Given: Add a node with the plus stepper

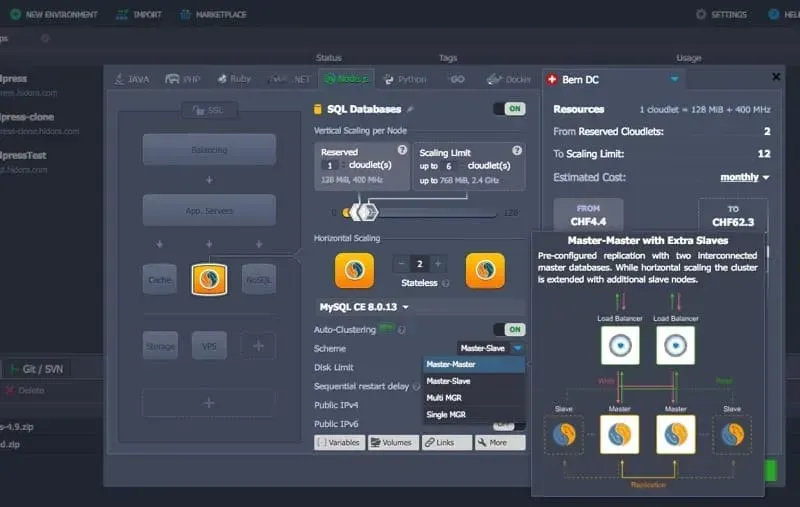Looking at the screenshot, I should click(438, 264).
